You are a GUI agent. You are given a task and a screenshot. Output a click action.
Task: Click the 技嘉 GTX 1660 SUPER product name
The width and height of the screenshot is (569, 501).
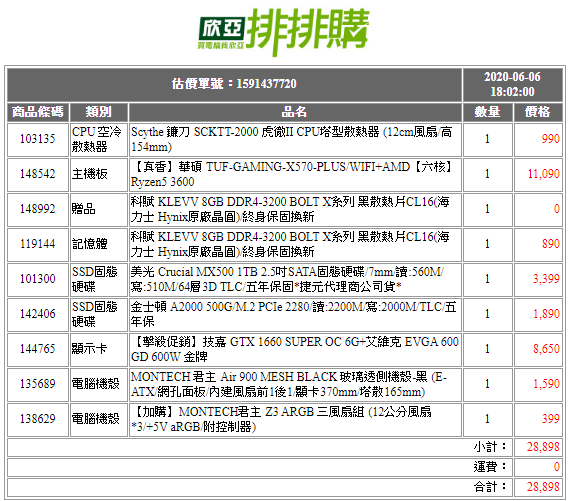tap(295, 349)
